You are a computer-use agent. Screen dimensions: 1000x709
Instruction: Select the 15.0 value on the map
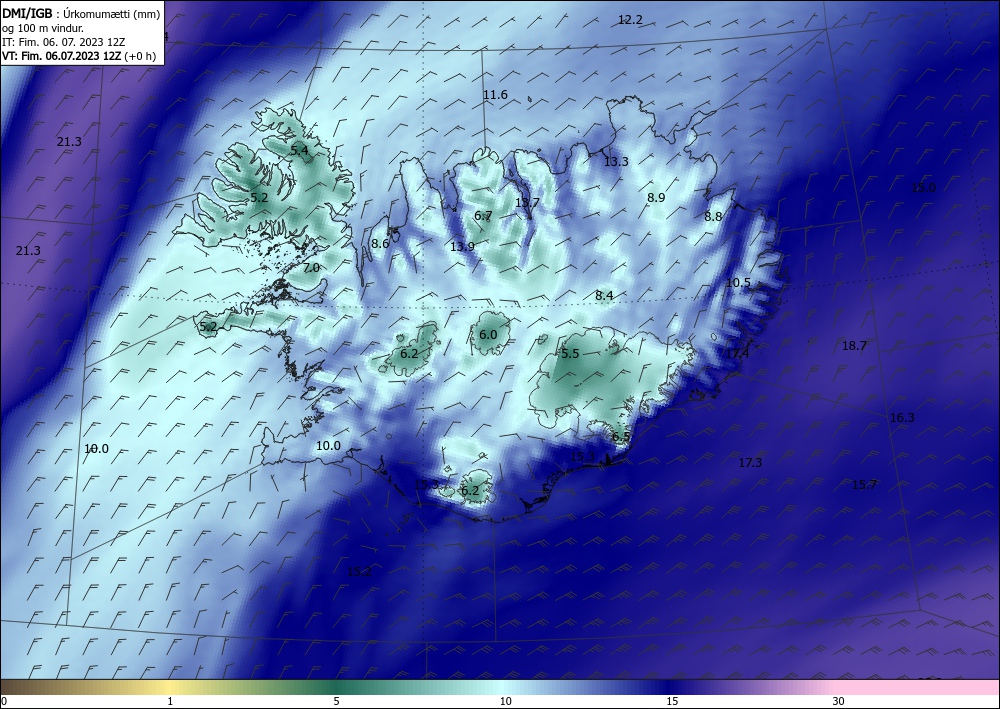[923, 188]
